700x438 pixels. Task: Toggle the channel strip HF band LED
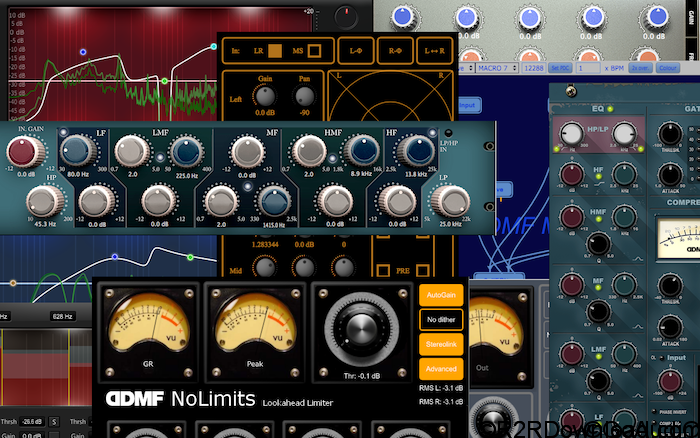(599, 177)
